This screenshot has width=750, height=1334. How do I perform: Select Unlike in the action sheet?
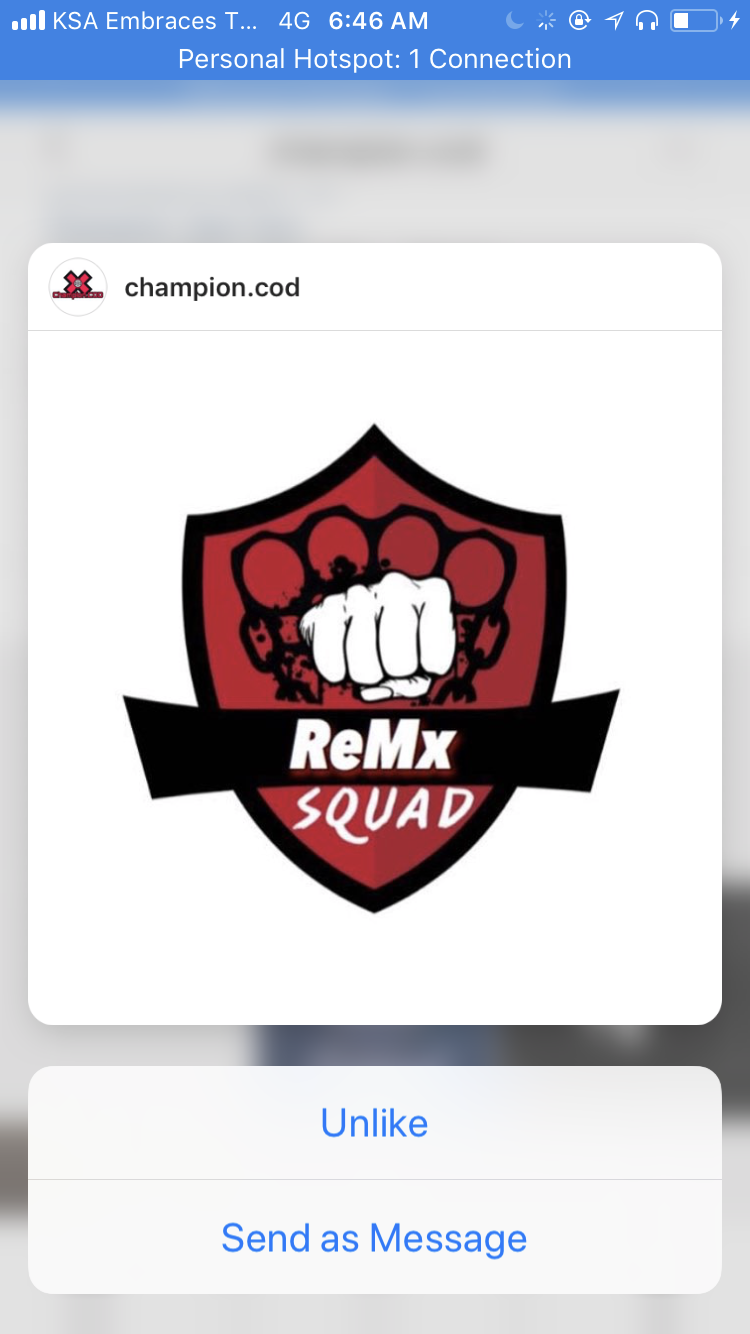375,1123
